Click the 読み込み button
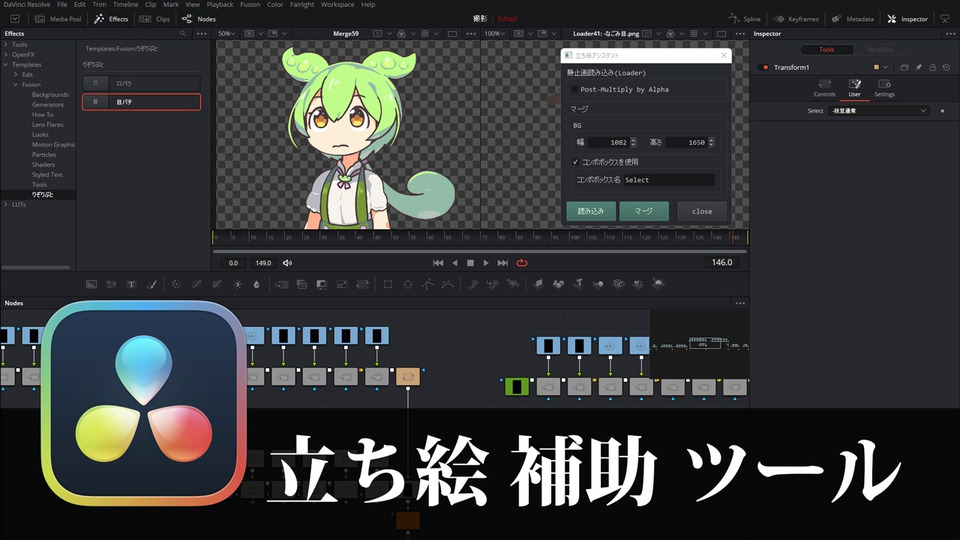Viewport: 960px width, 540px height. pos(591,211)
